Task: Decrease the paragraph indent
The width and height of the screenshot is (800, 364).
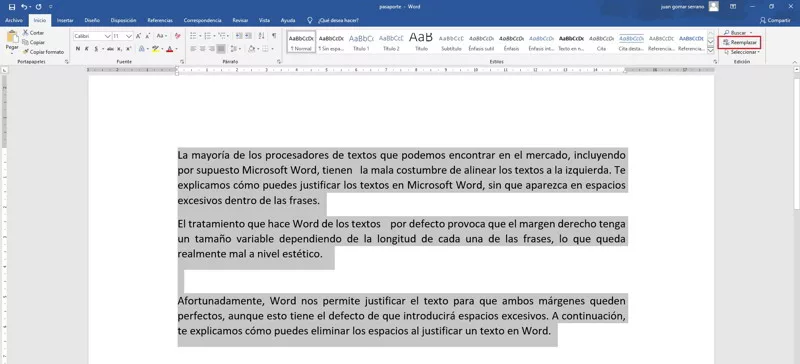Action: tap(239, 36)
